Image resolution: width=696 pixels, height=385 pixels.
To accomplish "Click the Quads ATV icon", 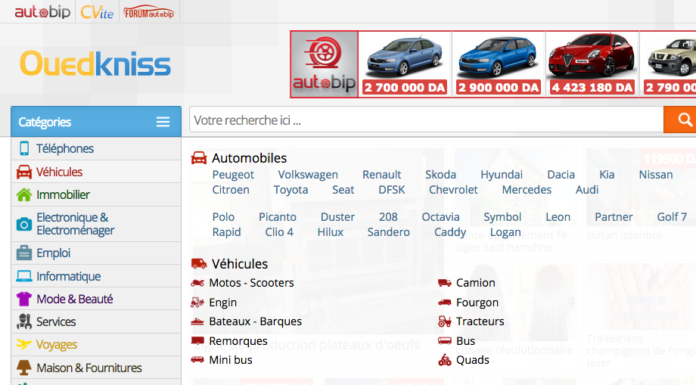I will coord(444,360).
